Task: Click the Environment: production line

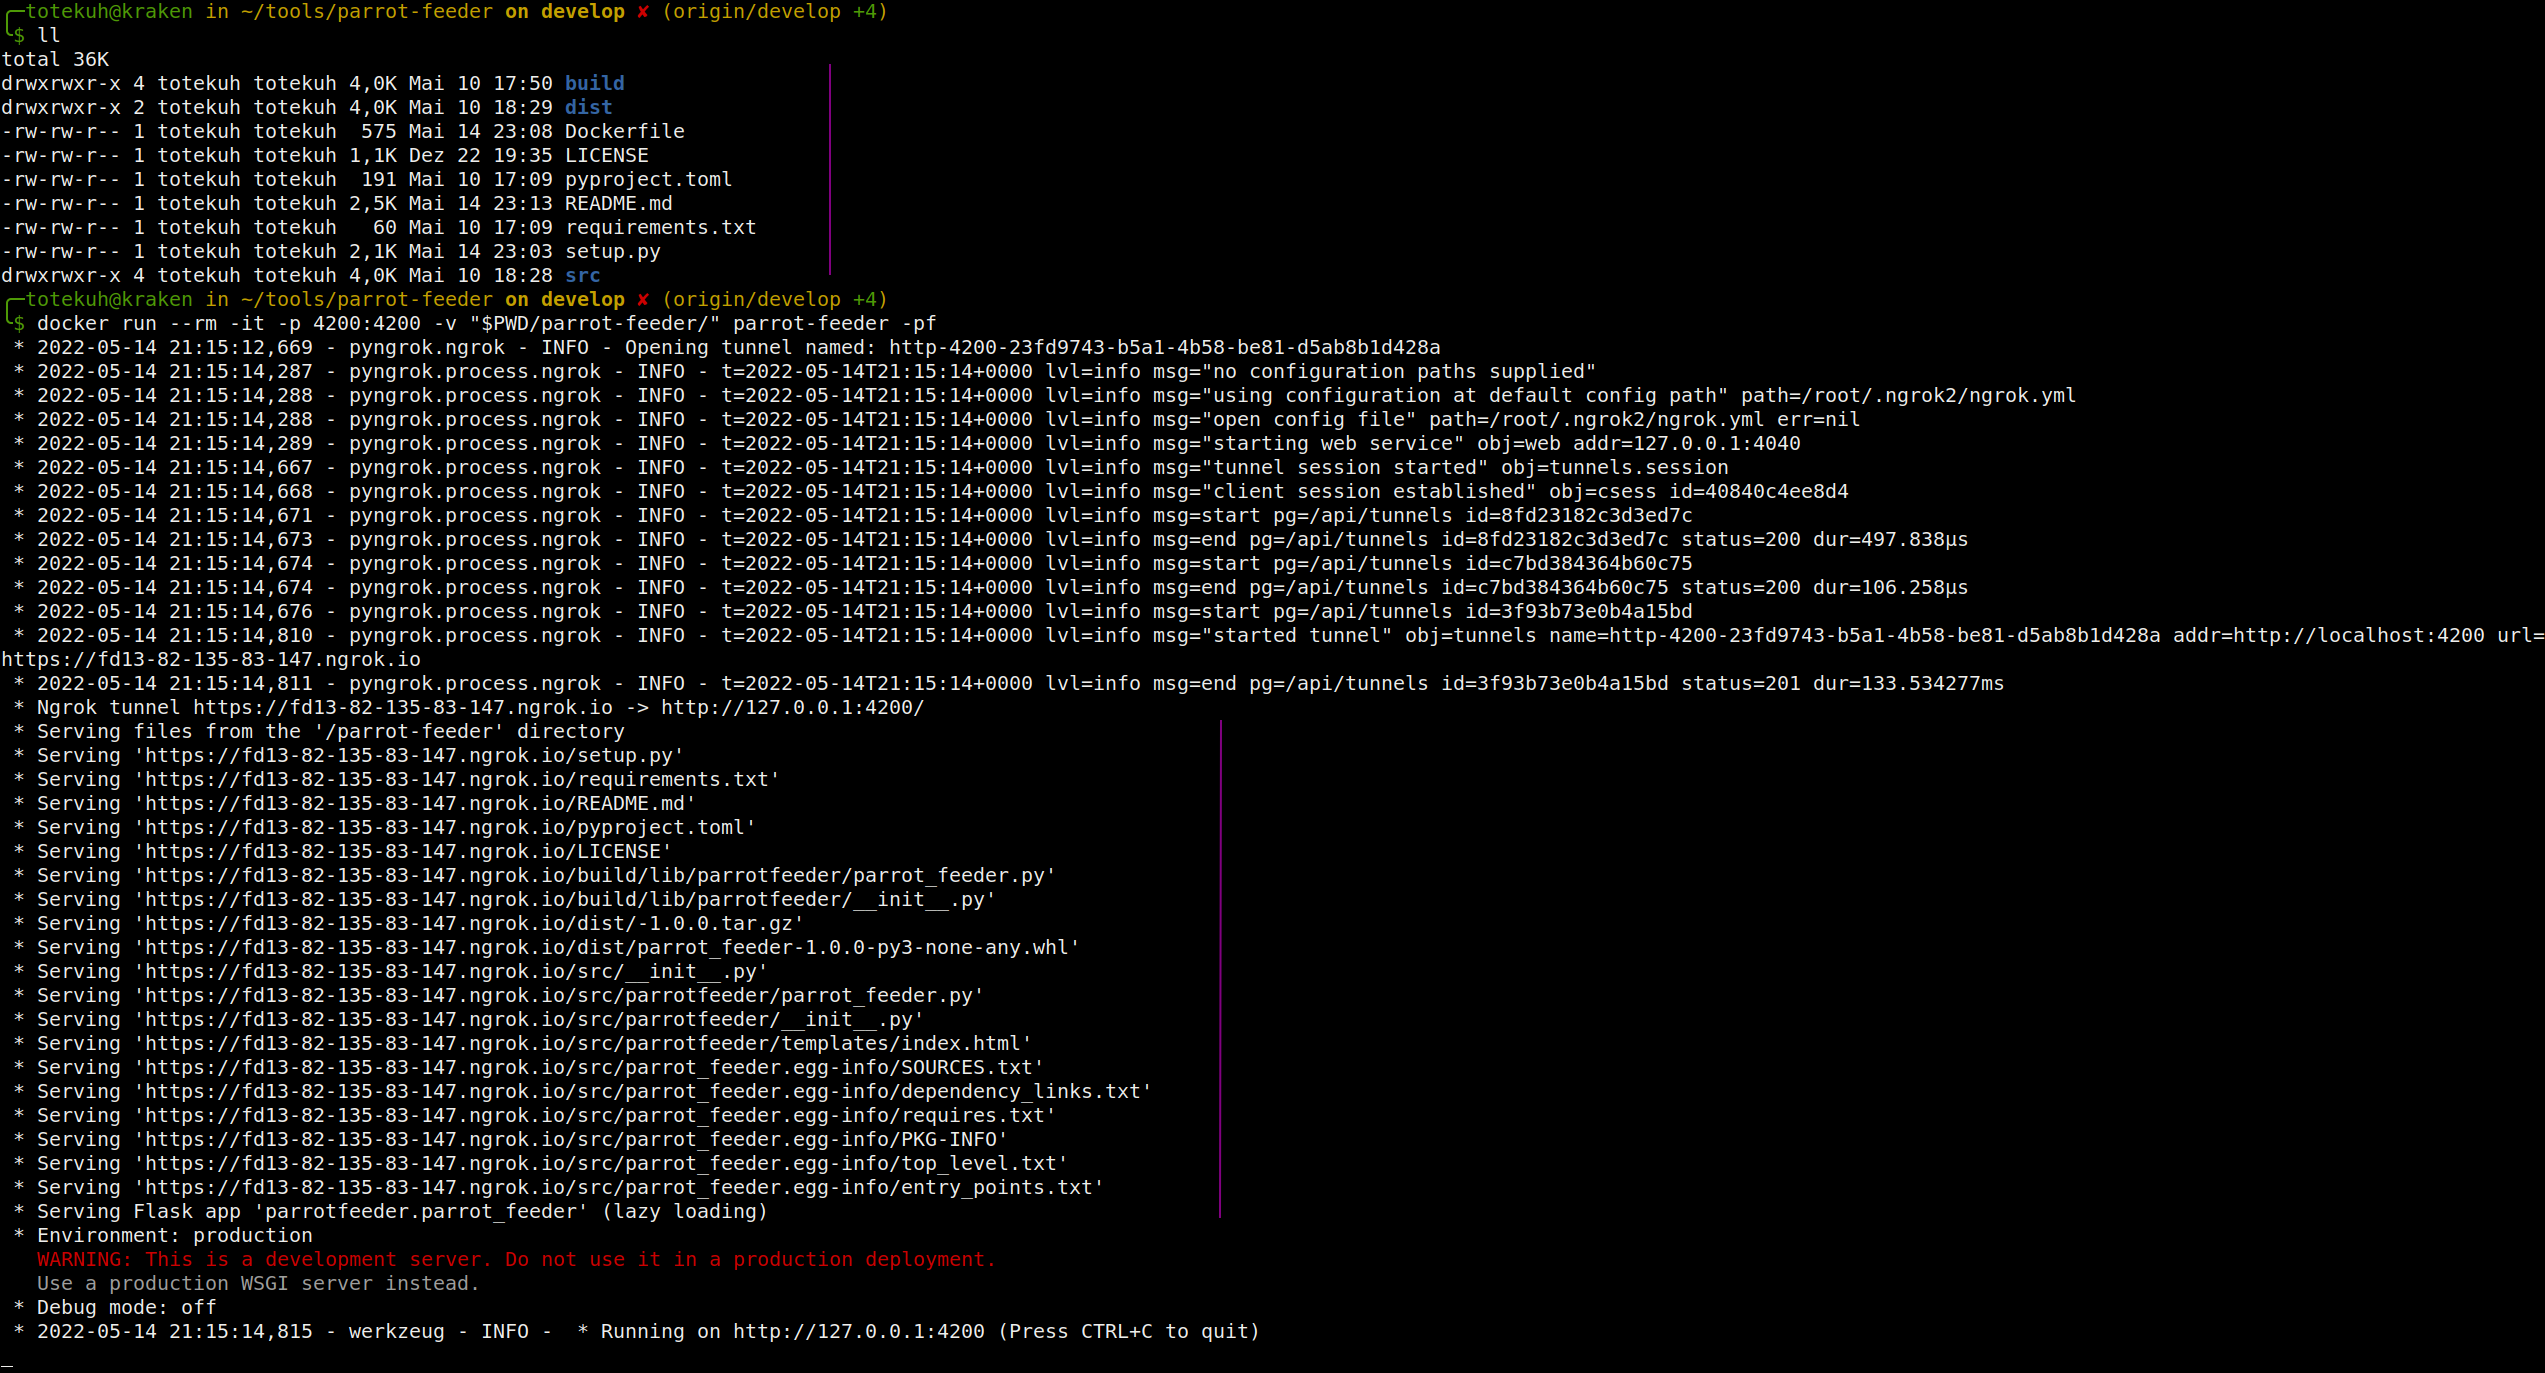Action: (x=174, y=1236)
